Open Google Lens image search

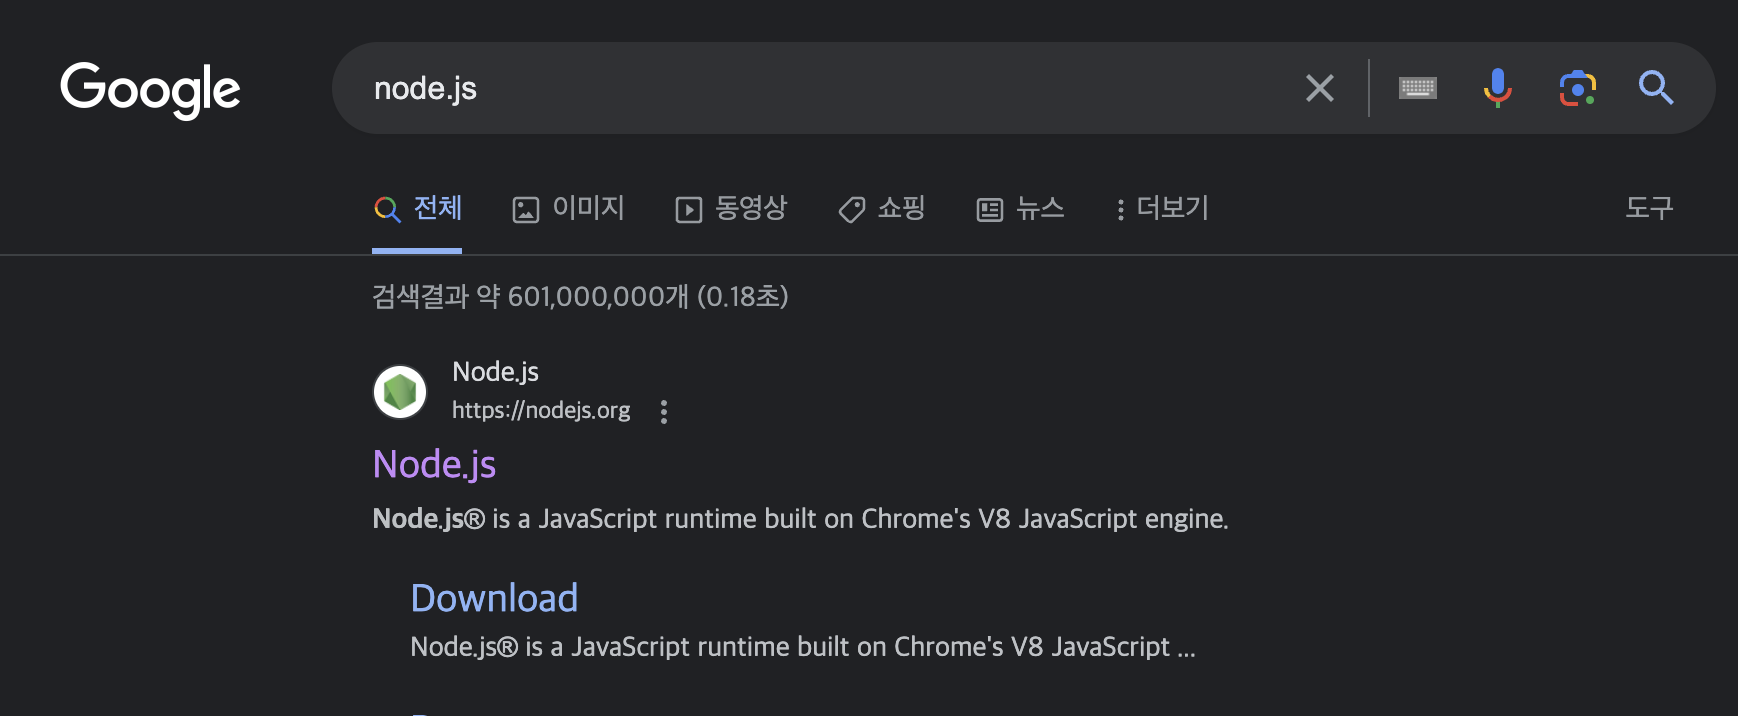(x=1578, y=88)
